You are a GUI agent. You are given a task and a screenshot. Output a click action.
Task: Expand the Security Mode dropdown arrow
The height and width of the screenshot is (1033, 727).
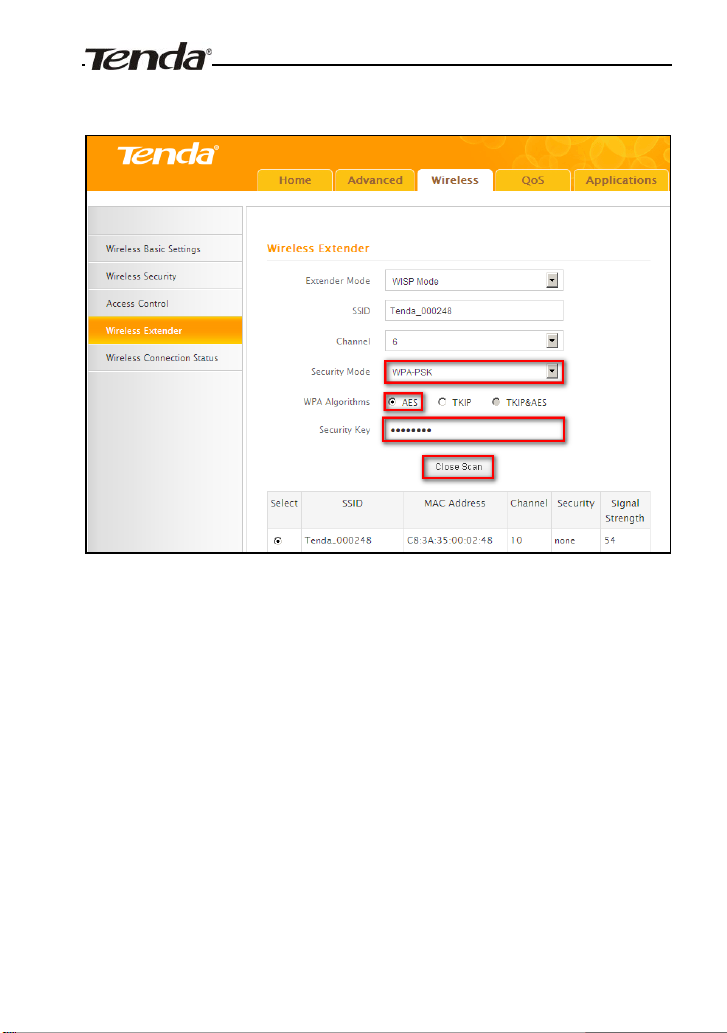coord(552,372)
